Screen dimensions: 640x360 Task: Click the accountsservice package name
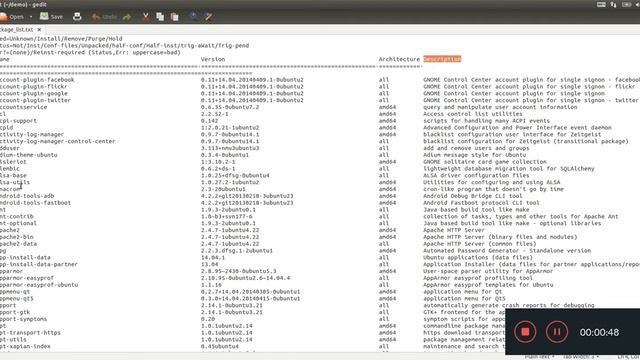point(23,107)
